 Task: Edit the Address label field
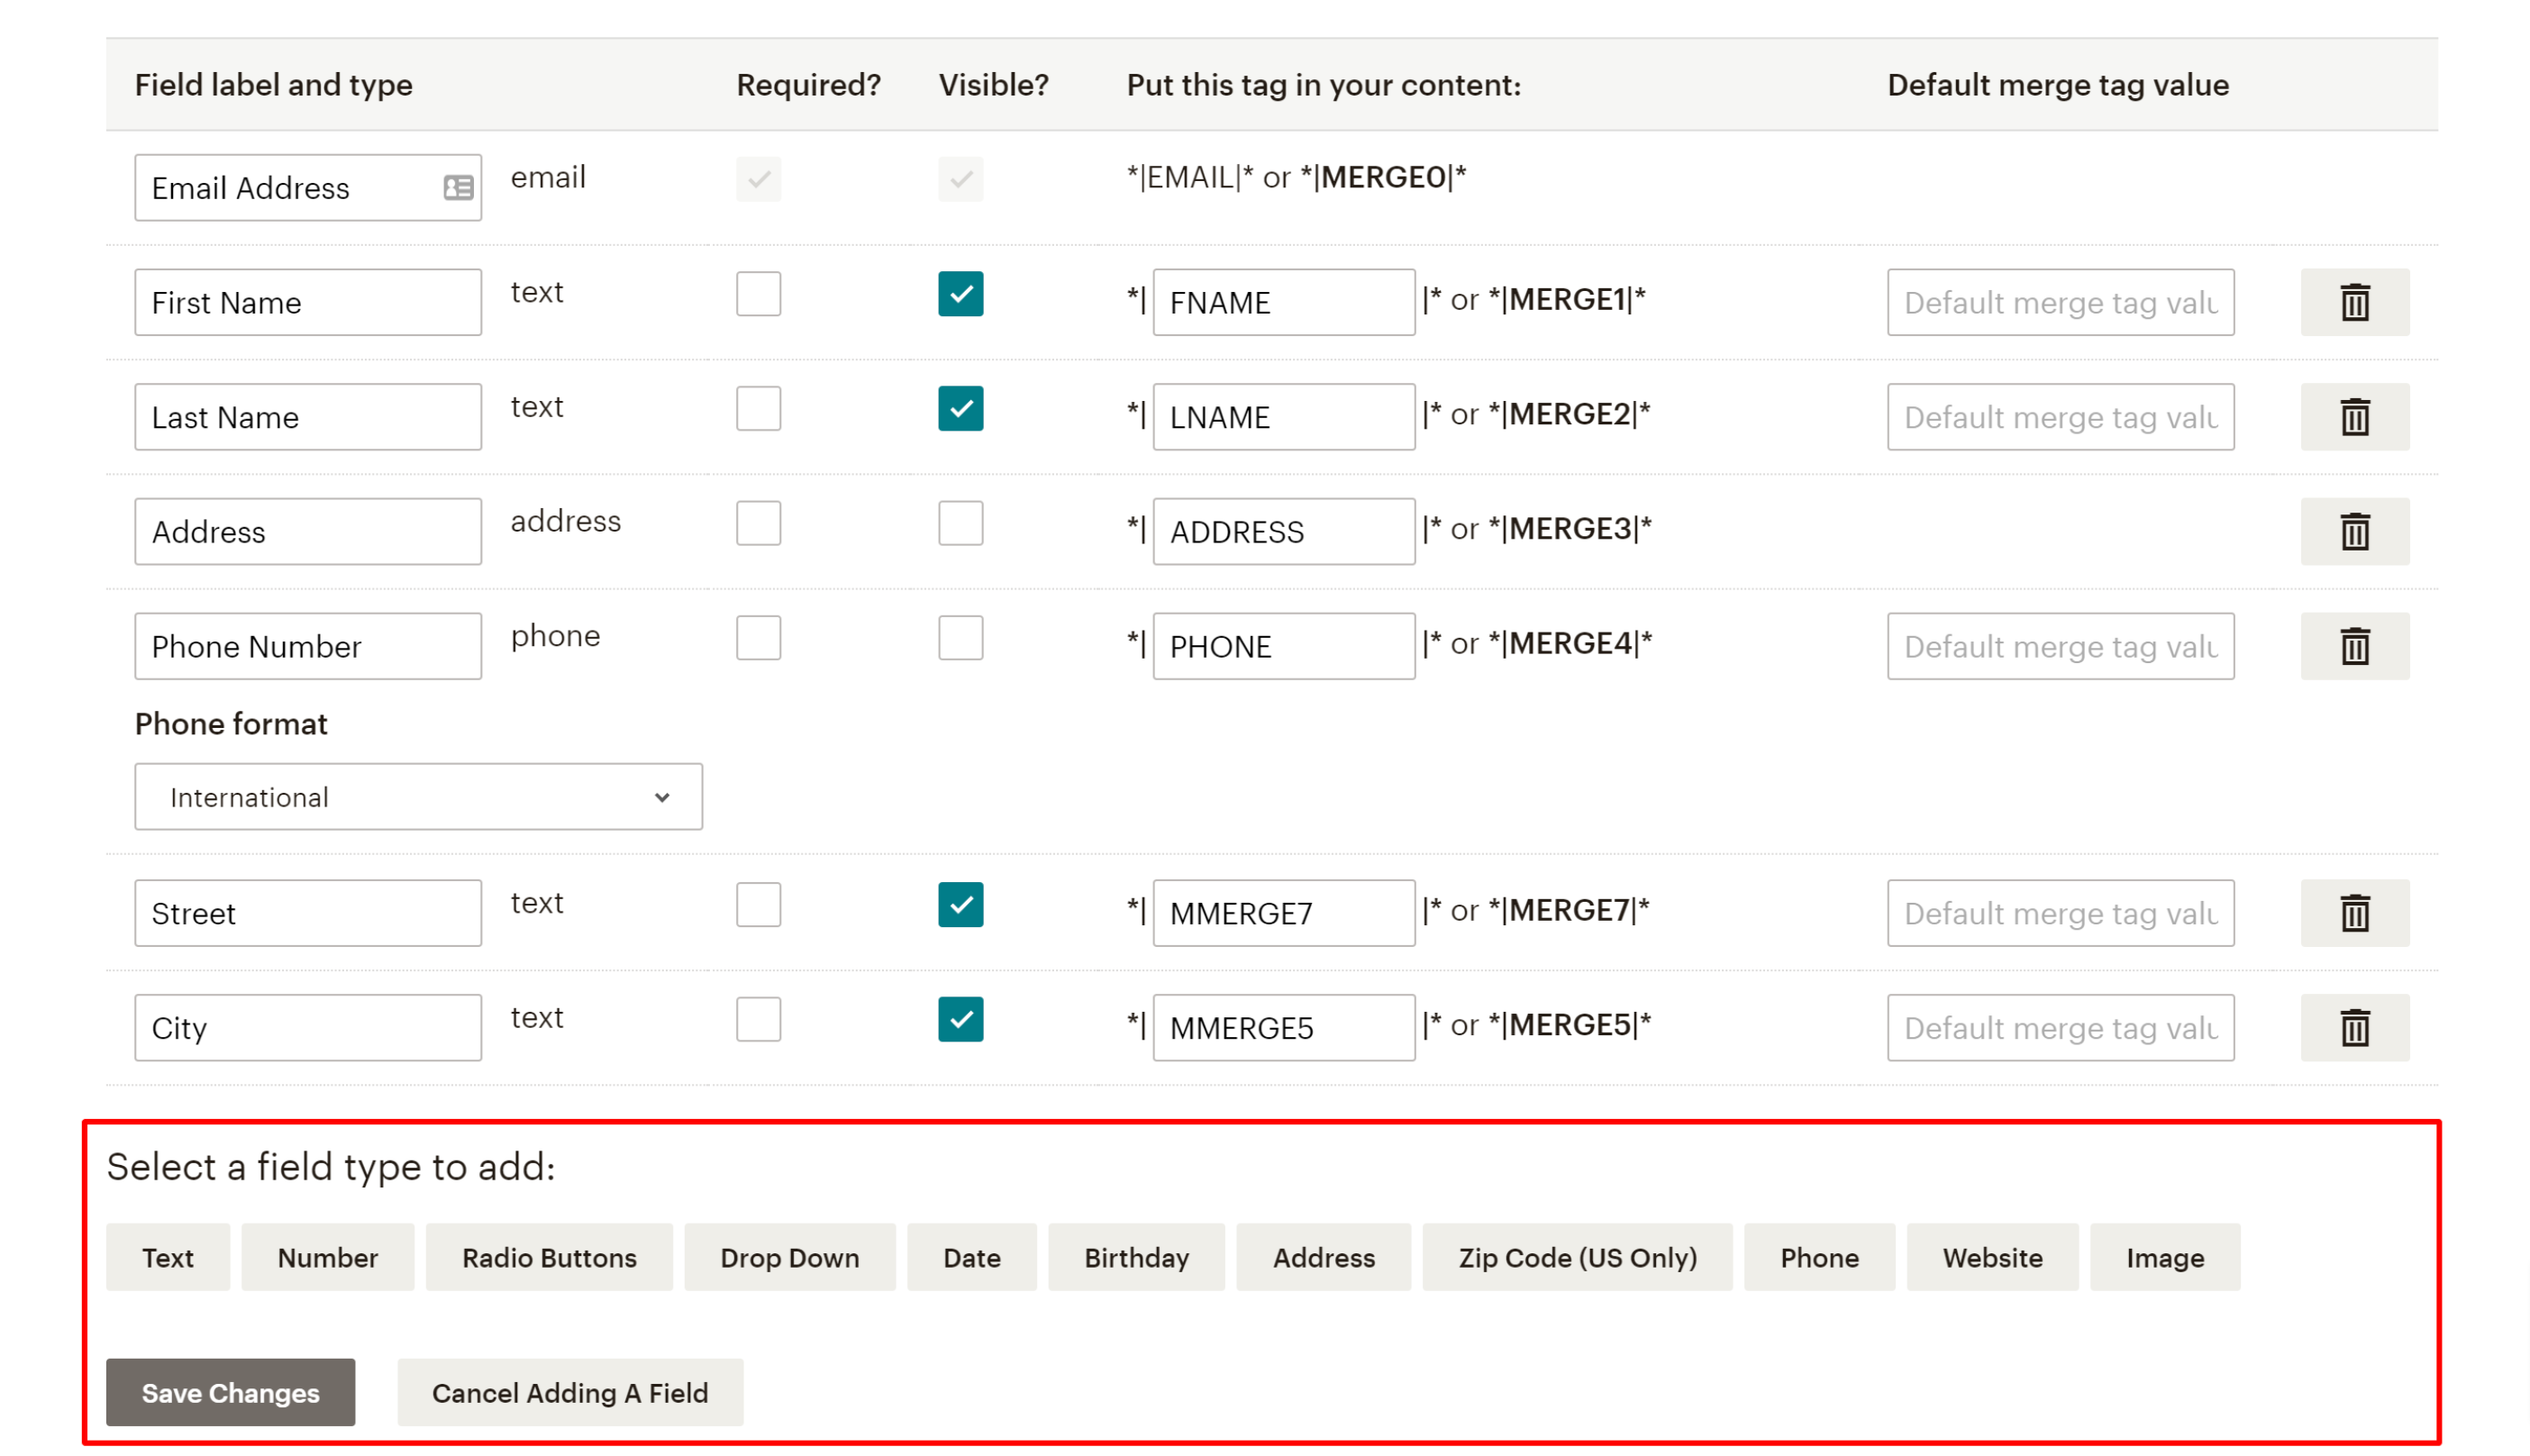[308, 531]
